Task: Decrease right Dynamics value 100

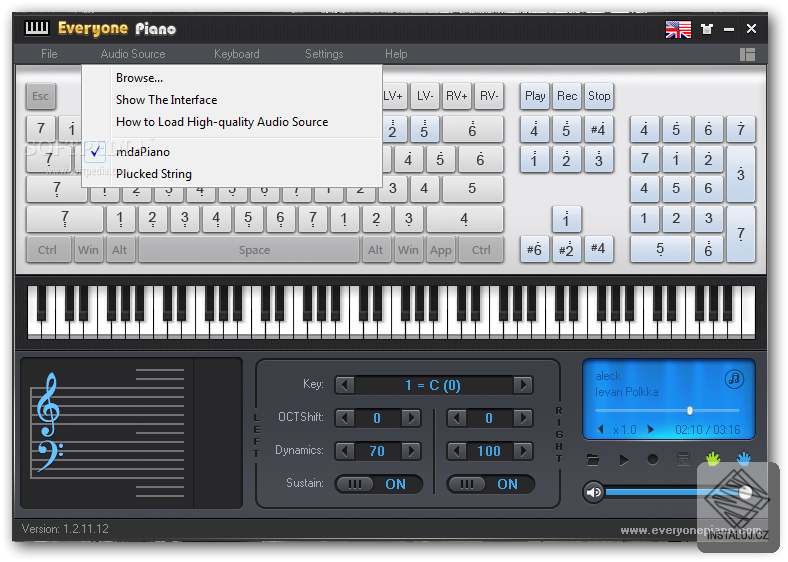Action: click(457, 451)
